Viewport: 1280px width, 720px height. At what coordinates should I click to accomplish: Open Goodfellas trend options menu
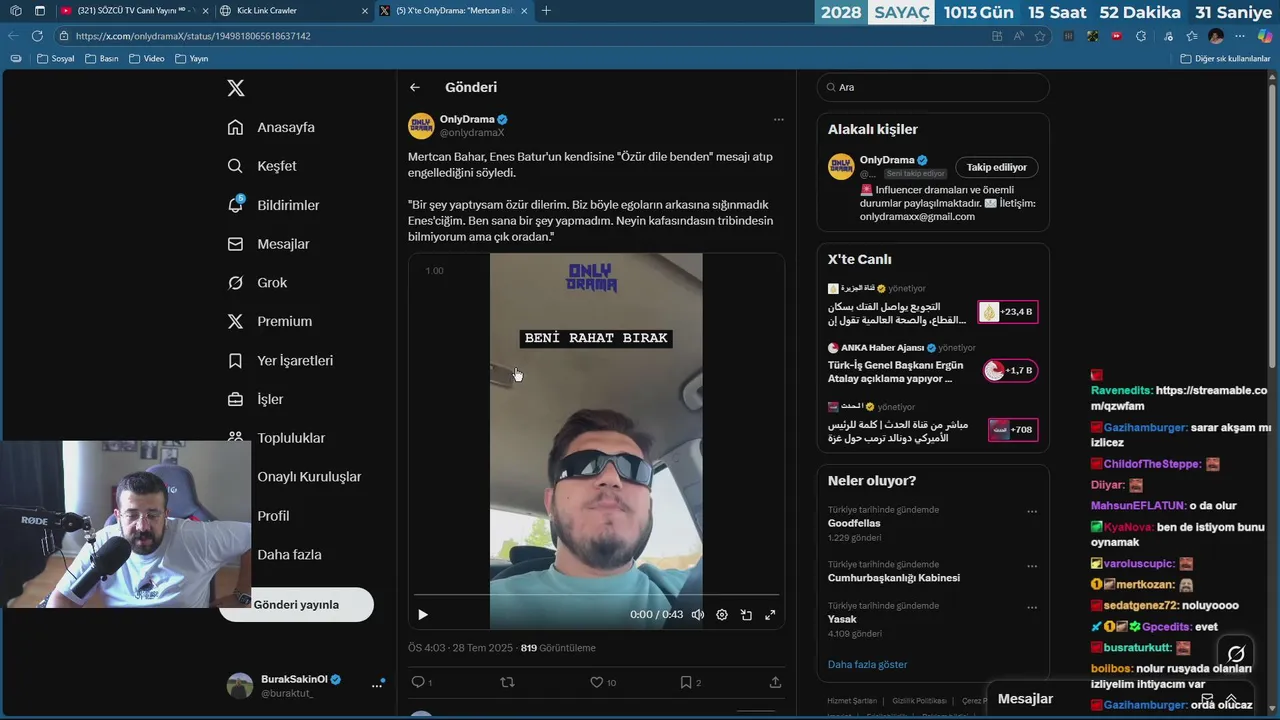1032,511
